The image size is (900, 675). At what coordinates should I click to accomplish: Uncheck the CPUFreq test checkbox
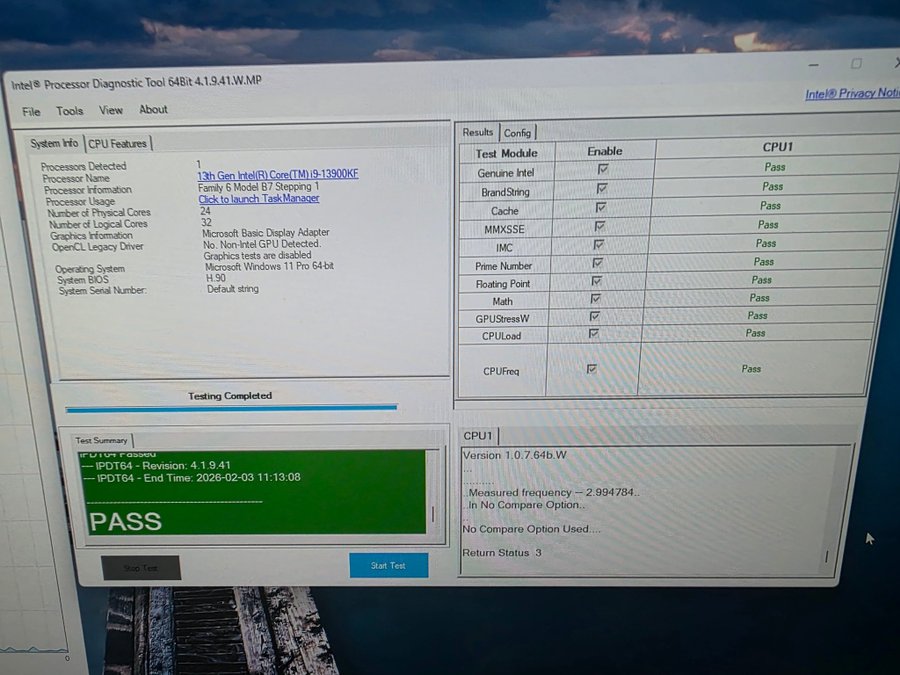click(x=592, y=369)
